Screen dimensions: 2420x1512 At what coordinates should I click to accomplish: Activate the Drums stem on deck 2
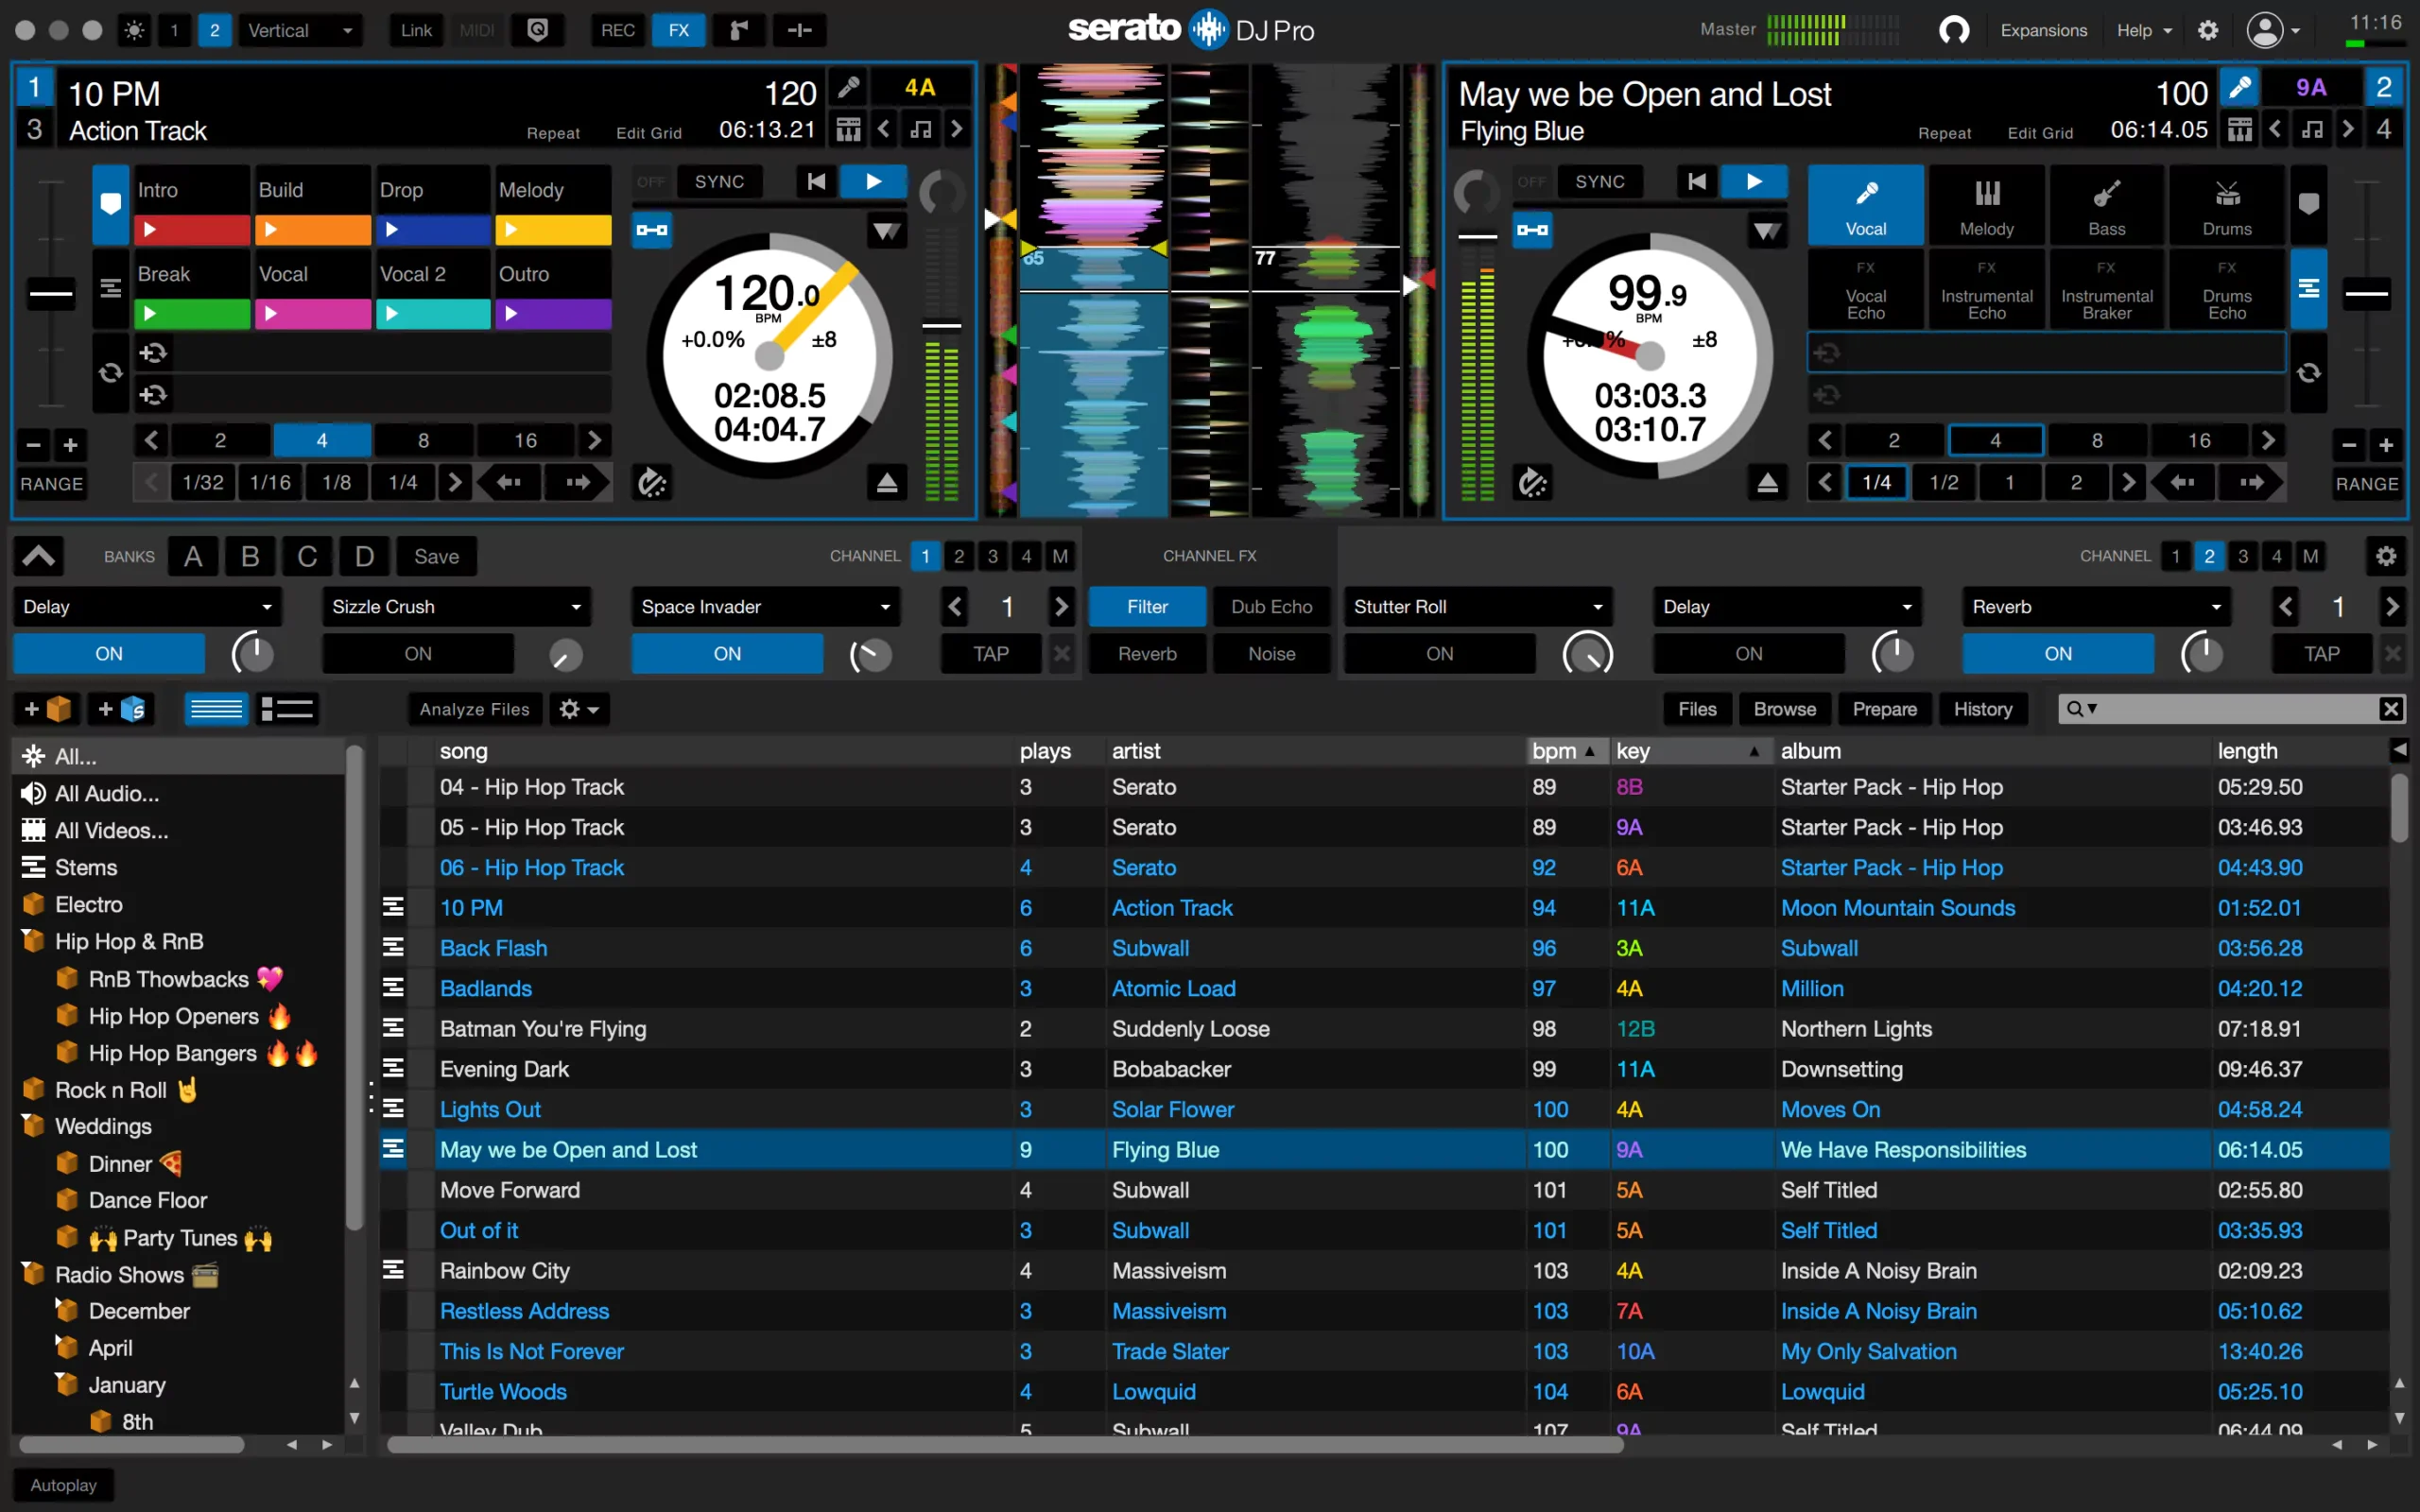2226,204
